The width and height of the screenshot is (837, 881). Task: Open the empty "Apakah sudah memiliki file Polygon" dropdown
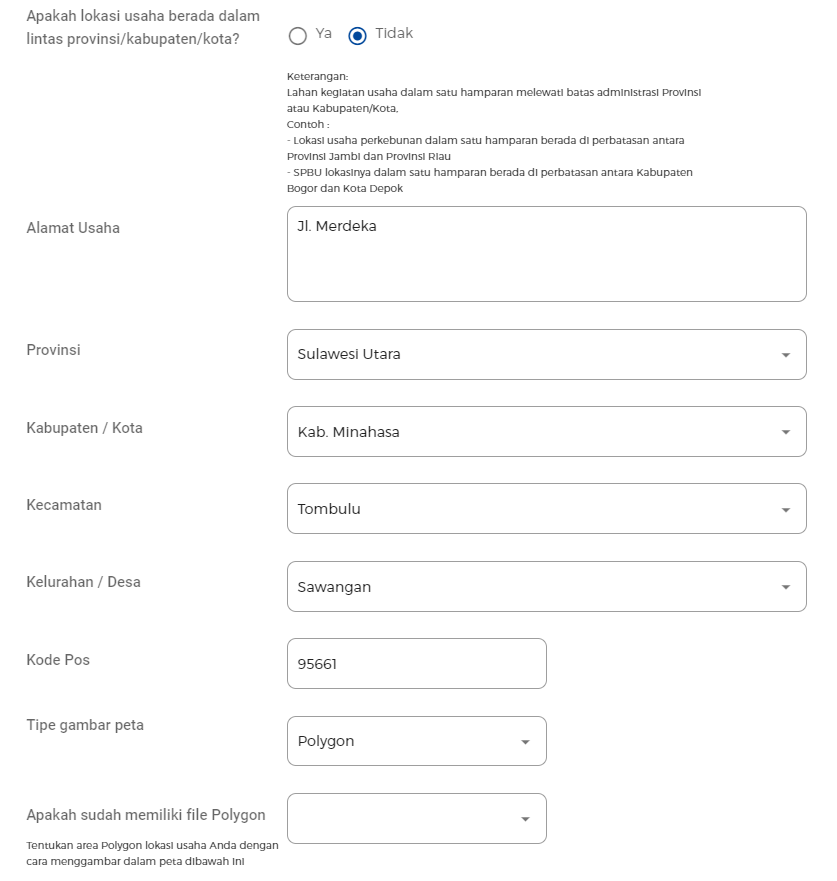(x=417, y=819)
